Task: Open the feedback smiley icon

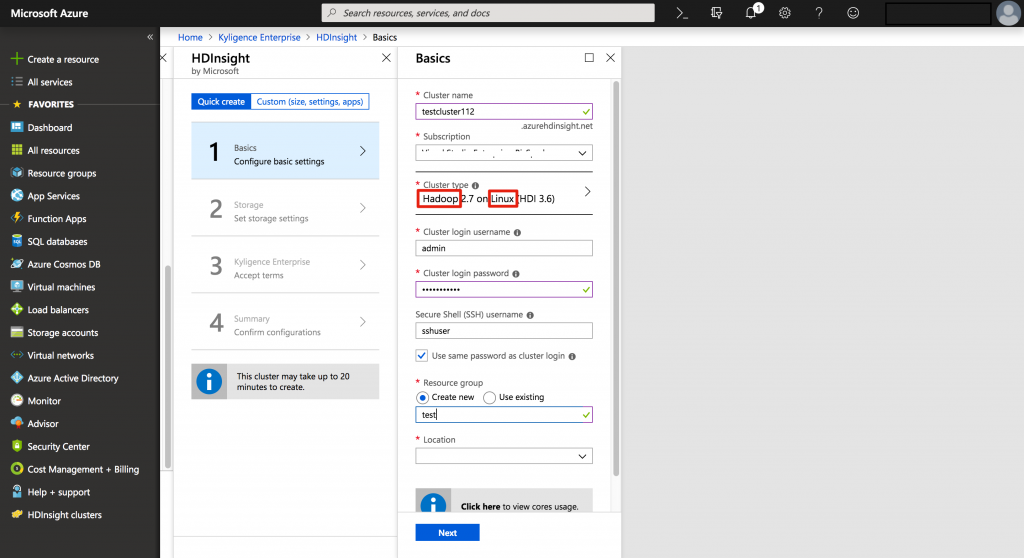Action: (853, 13)
